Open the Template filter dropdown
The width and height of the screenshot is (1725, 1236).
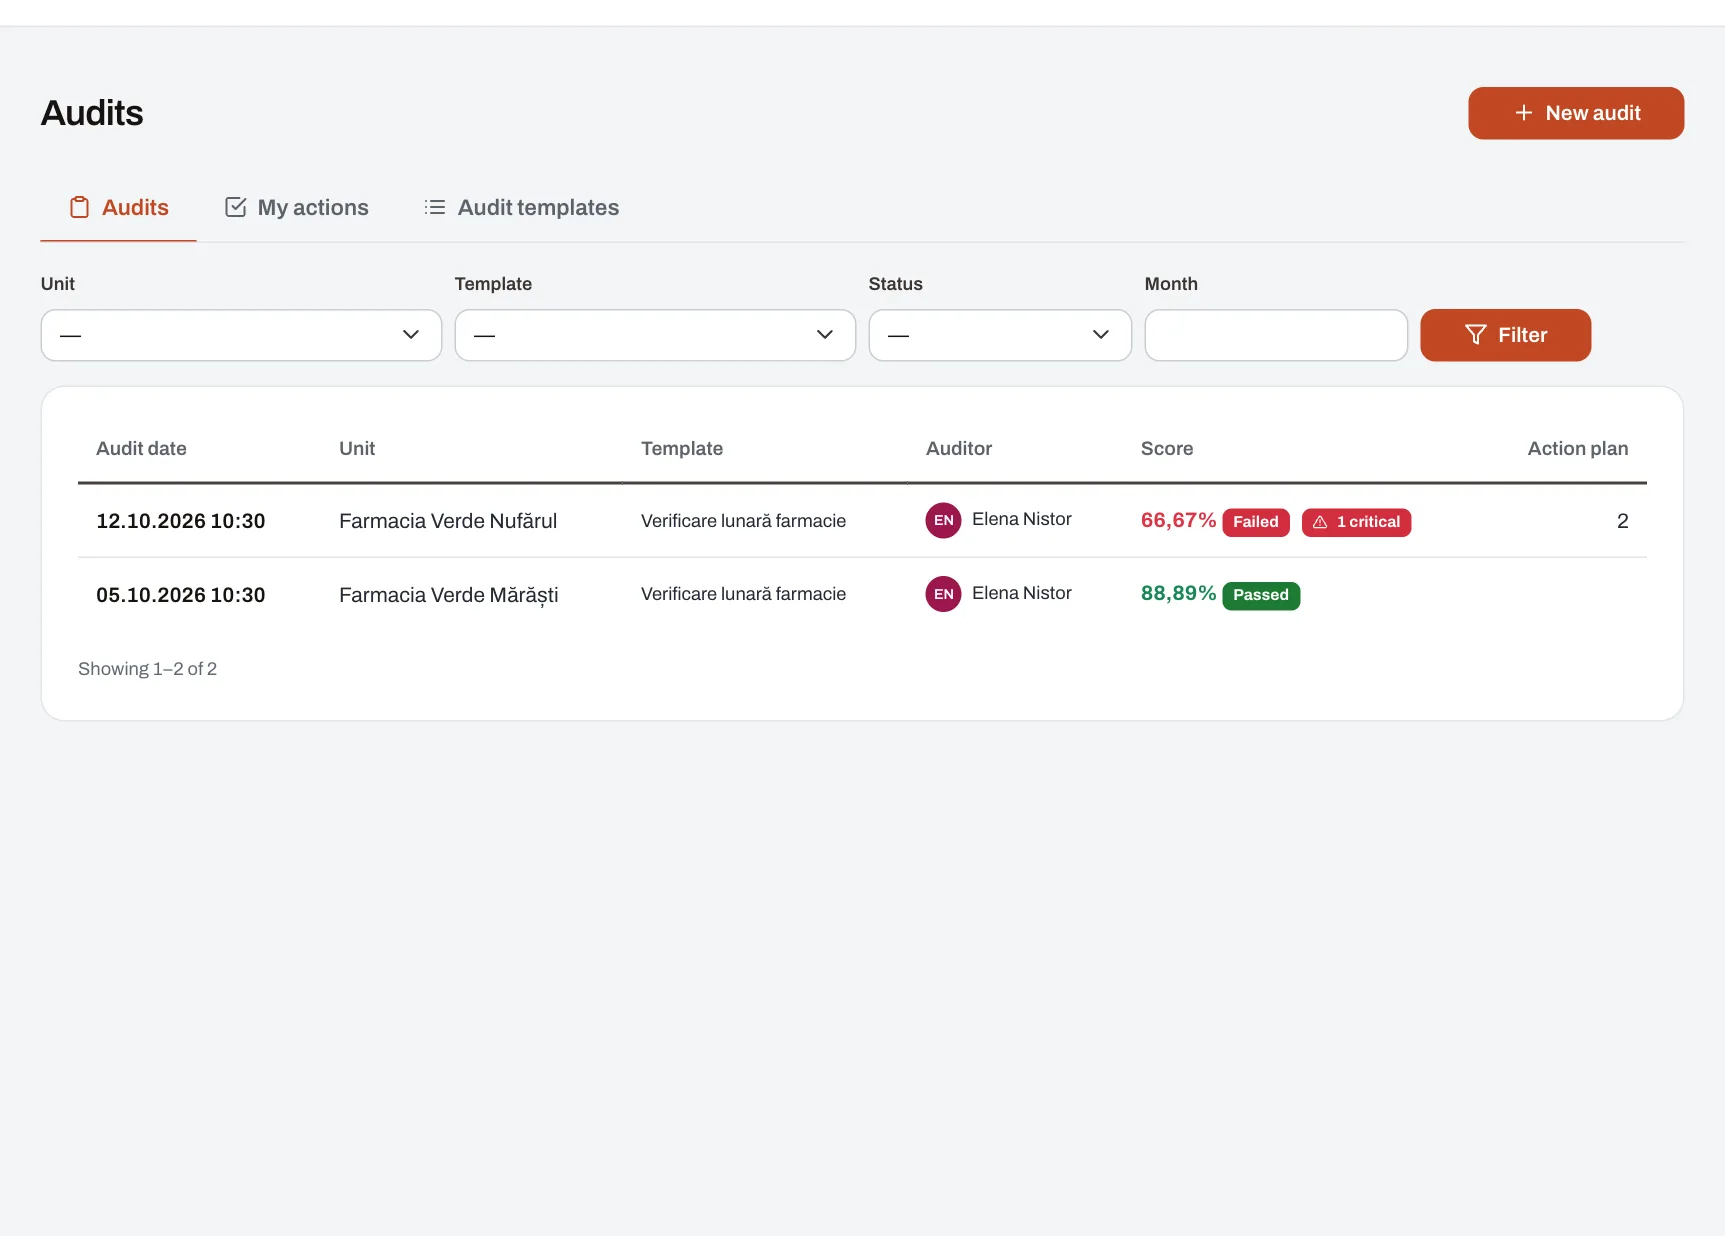tap(655, 335)
